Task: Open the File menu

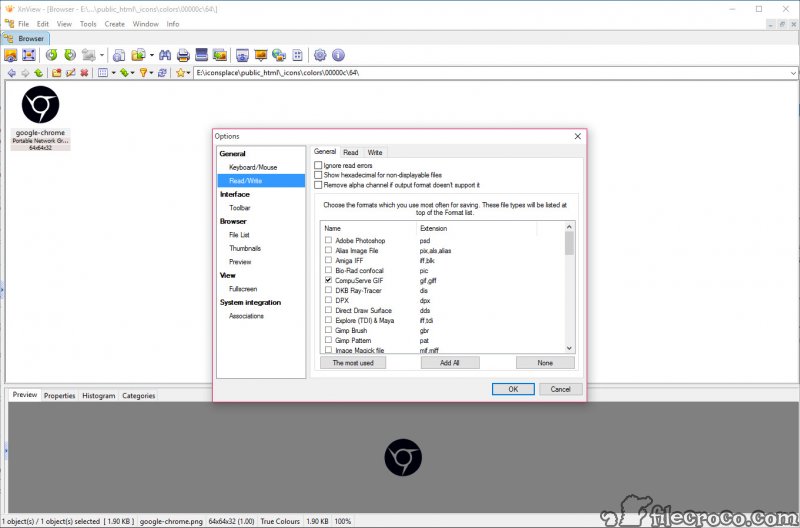Action: [23, 24]
